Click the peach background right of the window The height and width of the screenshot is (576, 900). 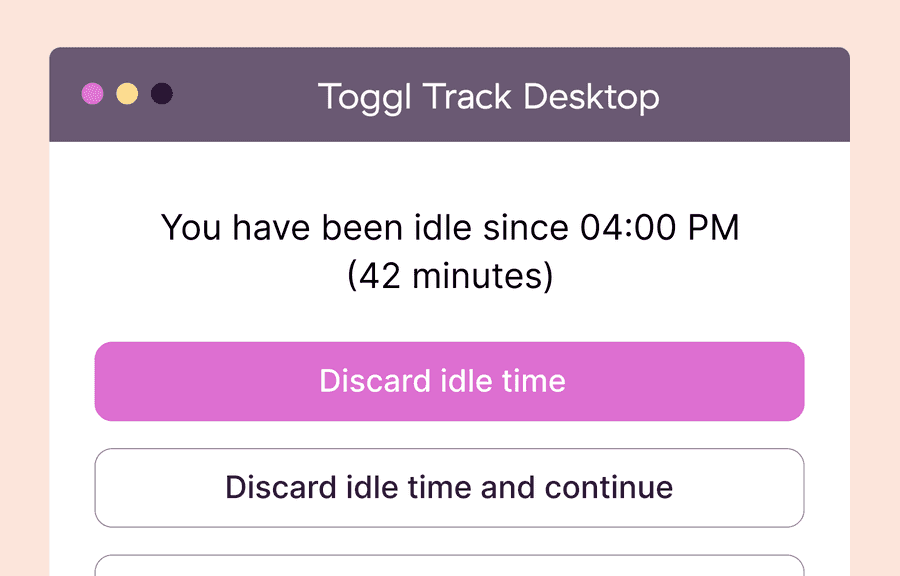coord(875,300)
